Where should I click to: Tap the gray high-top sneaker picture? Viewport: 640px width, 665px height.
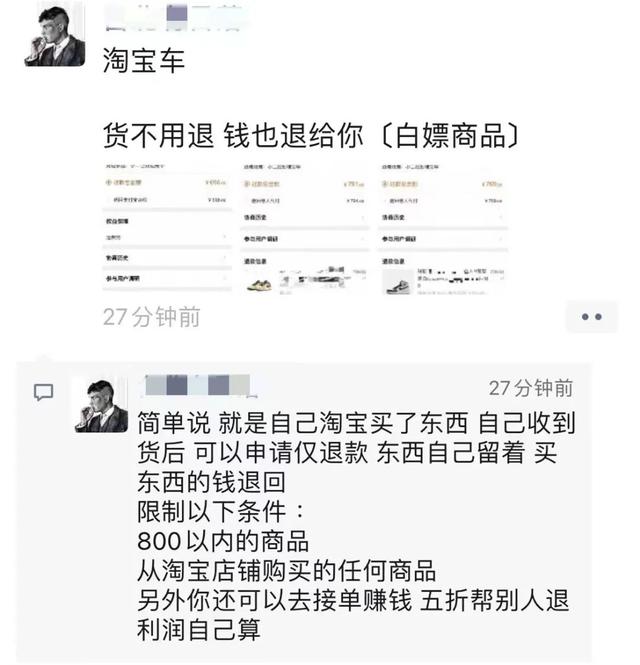397,282
